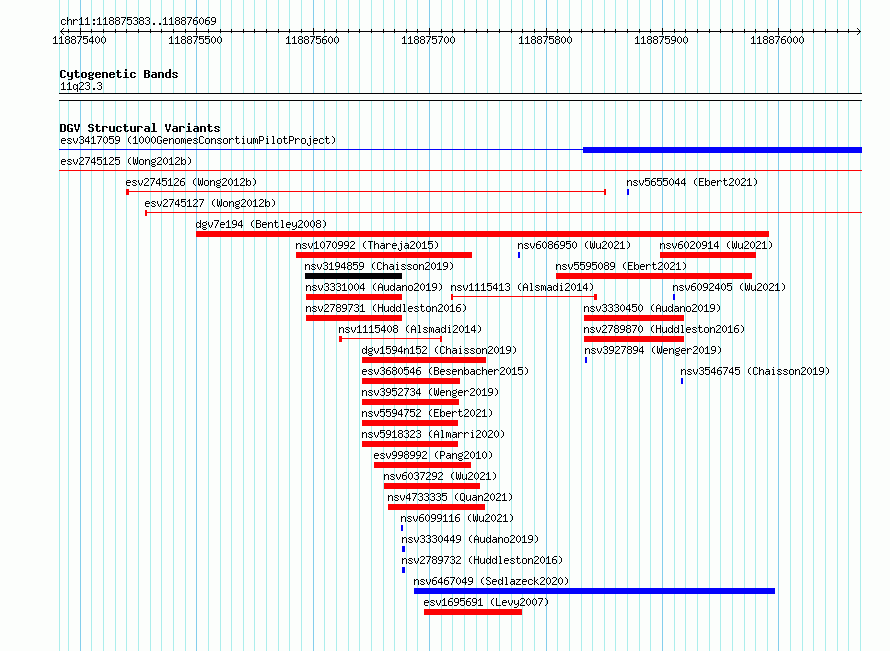
Task: Open nsv4733335 (Quan2021) label
Action: (x=450, y=497)
